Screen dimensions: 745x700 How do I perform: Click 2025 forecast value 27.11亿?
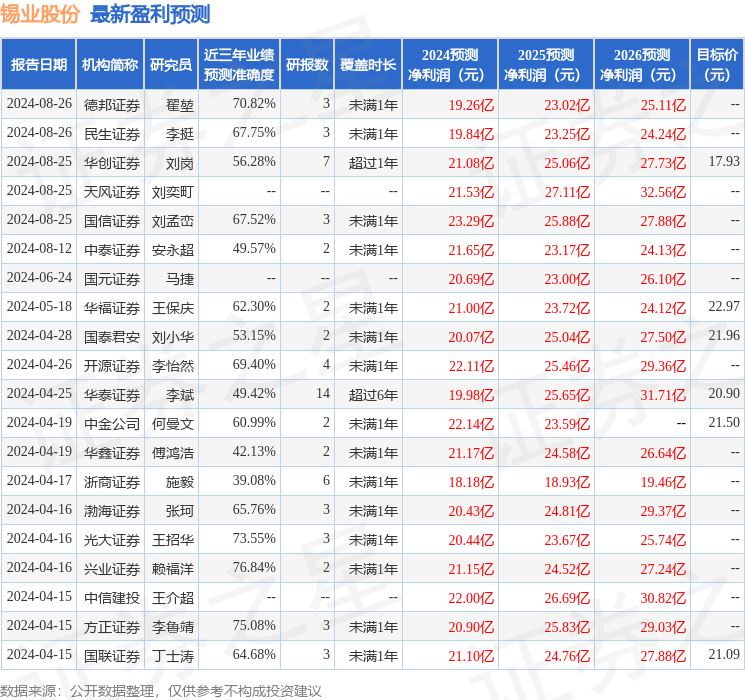pos(567,192)
